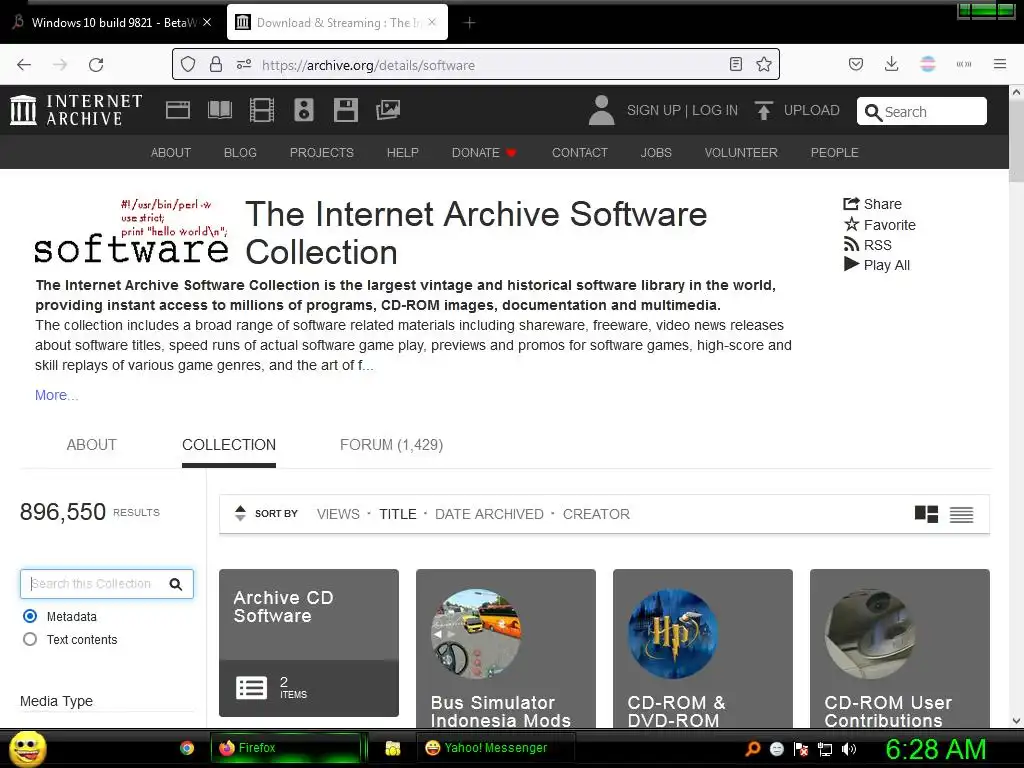Image resolution: width=1024 pixels, height=768 pixels.
Task: Open the Internet Archive home logo
Action: [76, 110]
